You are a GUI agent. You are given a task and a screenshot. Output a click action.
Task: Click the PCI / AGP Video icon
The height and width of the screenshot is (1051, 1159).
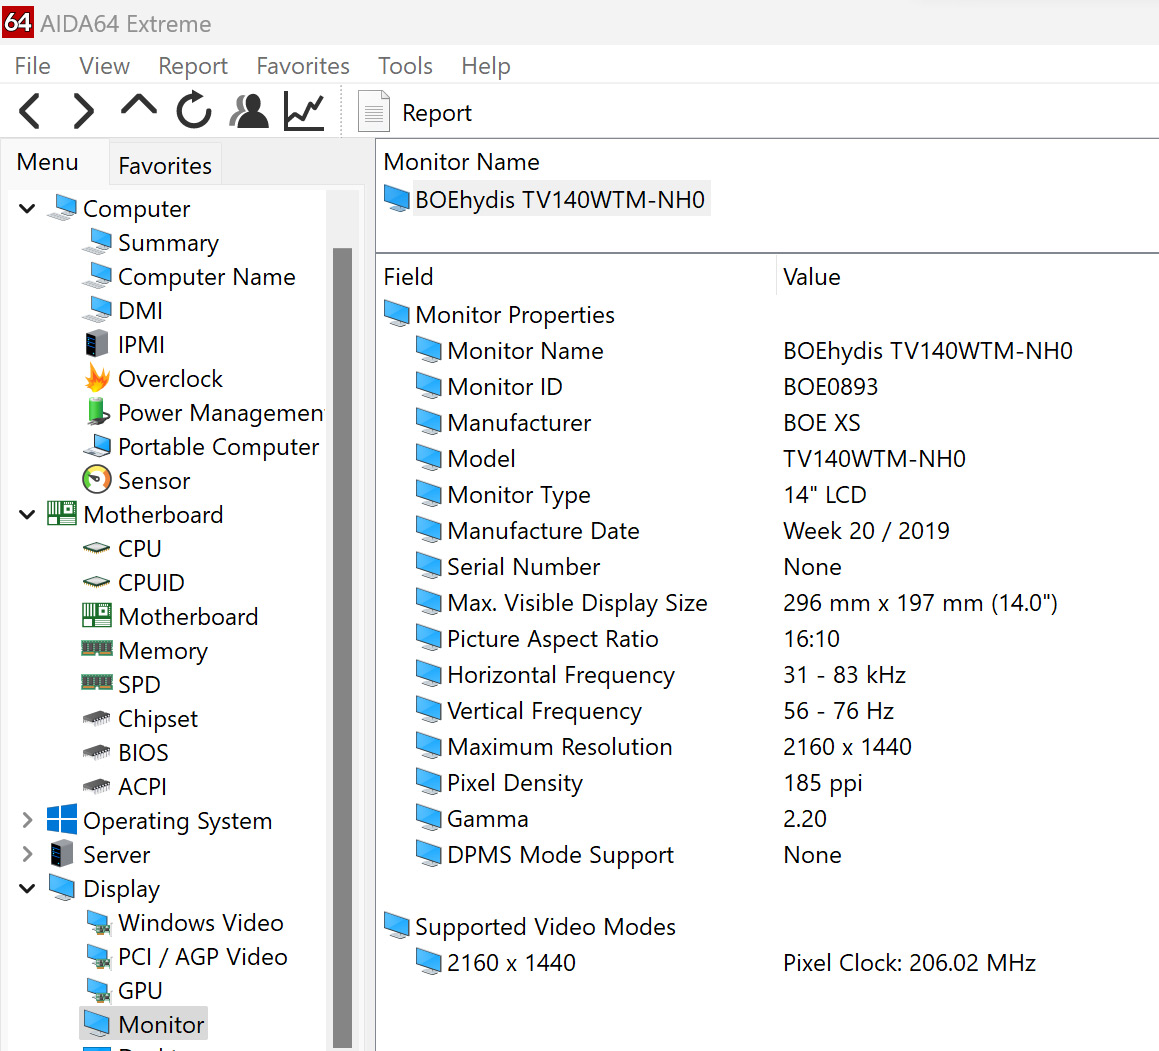click(98, 956)
